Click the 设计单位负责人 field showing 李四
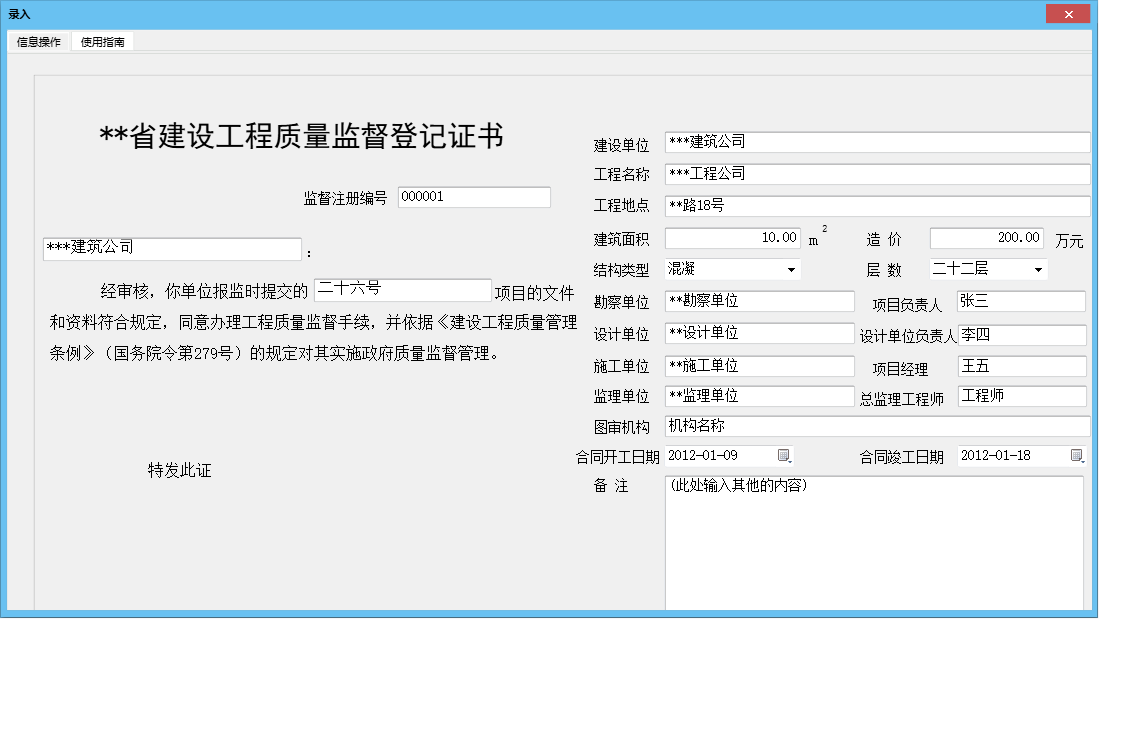Screen dimensions: 1137x737 (x=1021, y=334)
